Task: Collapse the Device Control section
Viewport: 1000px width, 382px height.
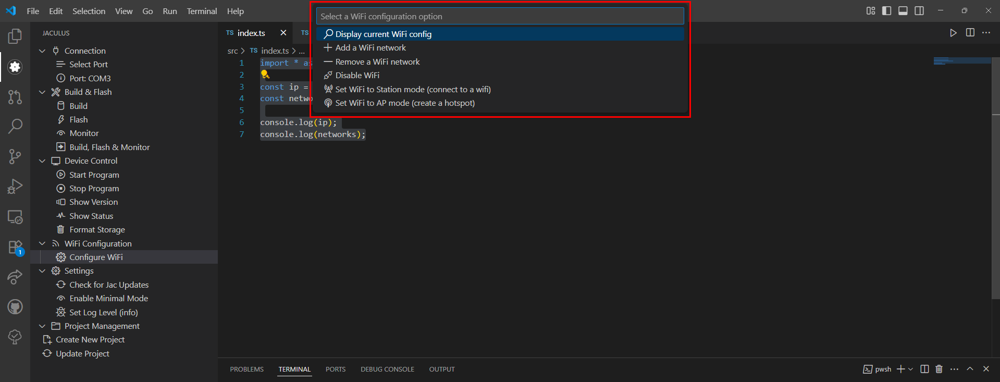Action: click(43, 161)
